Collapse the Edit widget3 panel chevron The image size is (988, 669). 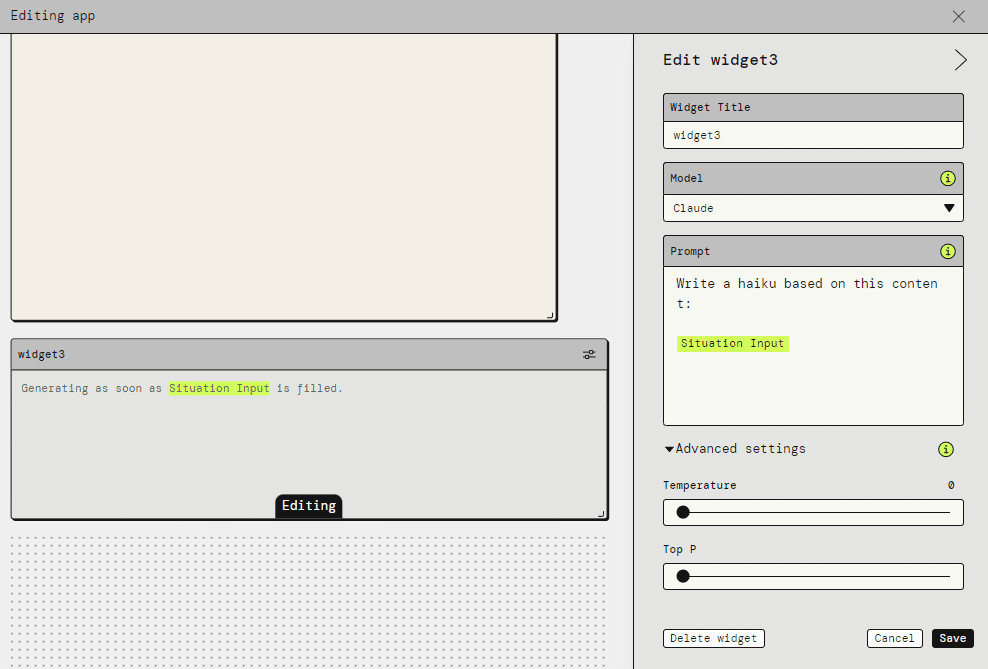point(960,60)
